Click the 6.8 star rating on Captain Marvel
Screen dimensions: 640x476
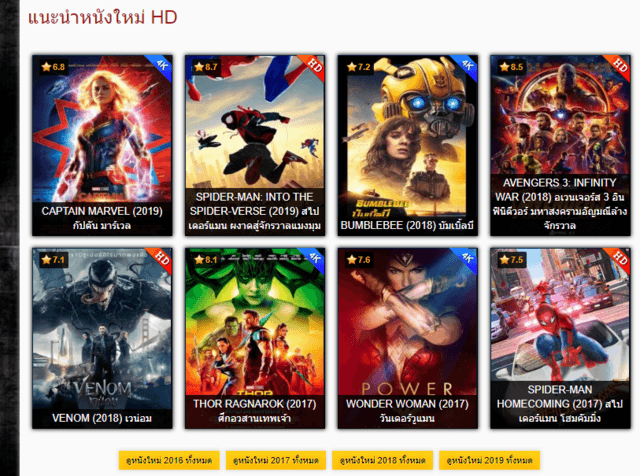[x=53, y=67]
